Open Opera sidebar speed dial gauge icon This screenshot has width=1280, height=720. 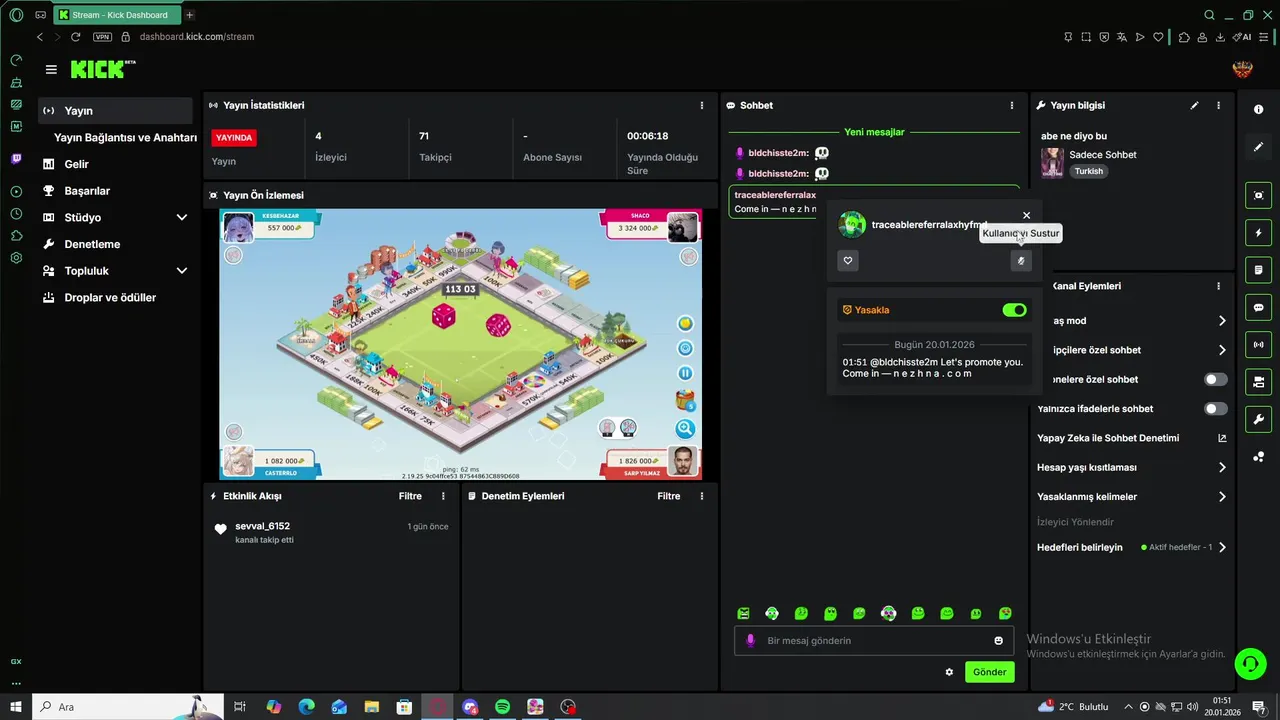pos(16,60)
